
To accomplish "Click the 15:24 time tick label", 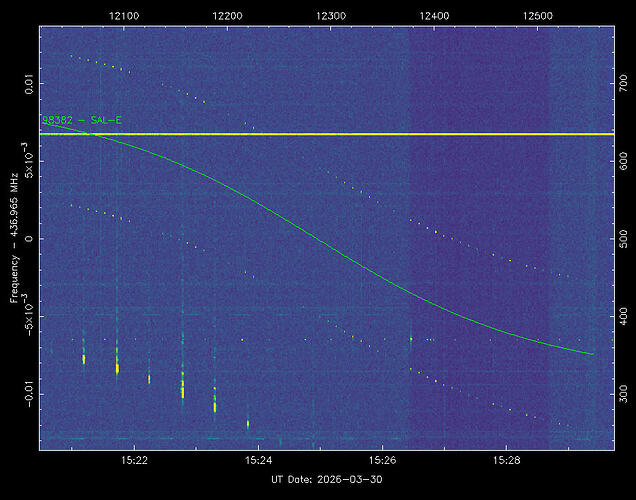I will point(258,461).
